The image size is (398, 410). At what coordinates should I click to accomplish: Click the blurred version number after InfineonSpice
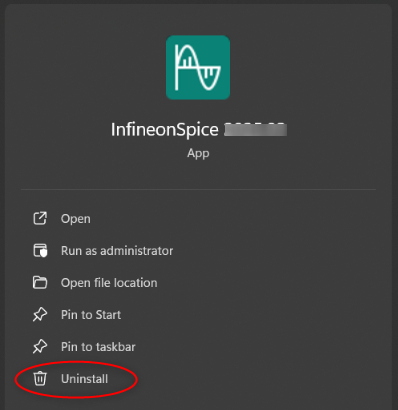255,129
